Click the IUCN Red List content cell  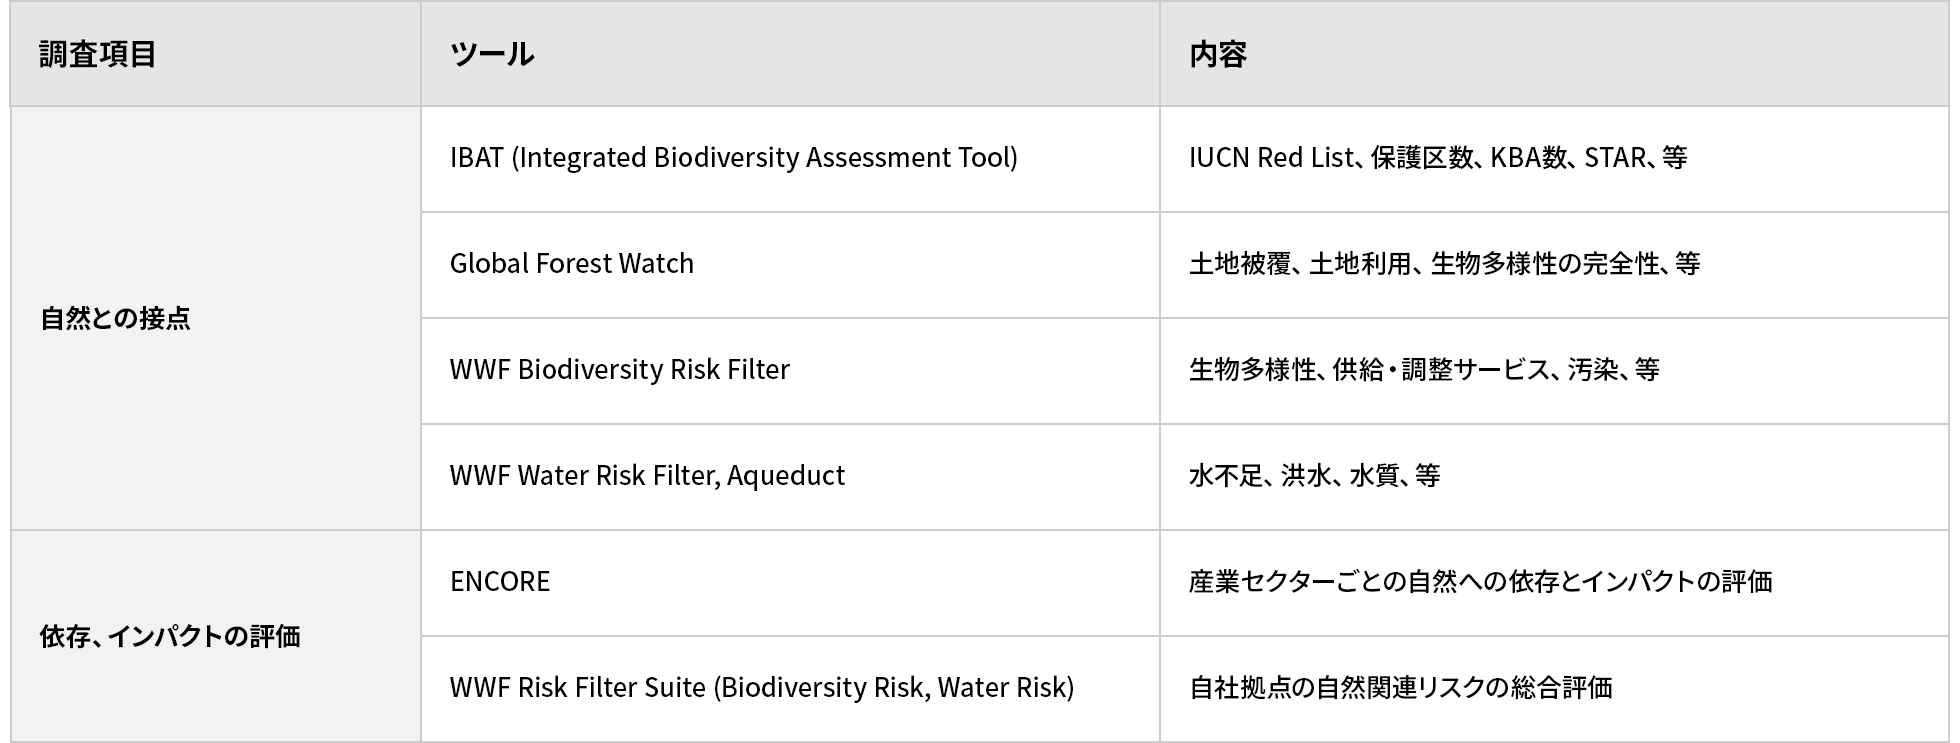1554,159
